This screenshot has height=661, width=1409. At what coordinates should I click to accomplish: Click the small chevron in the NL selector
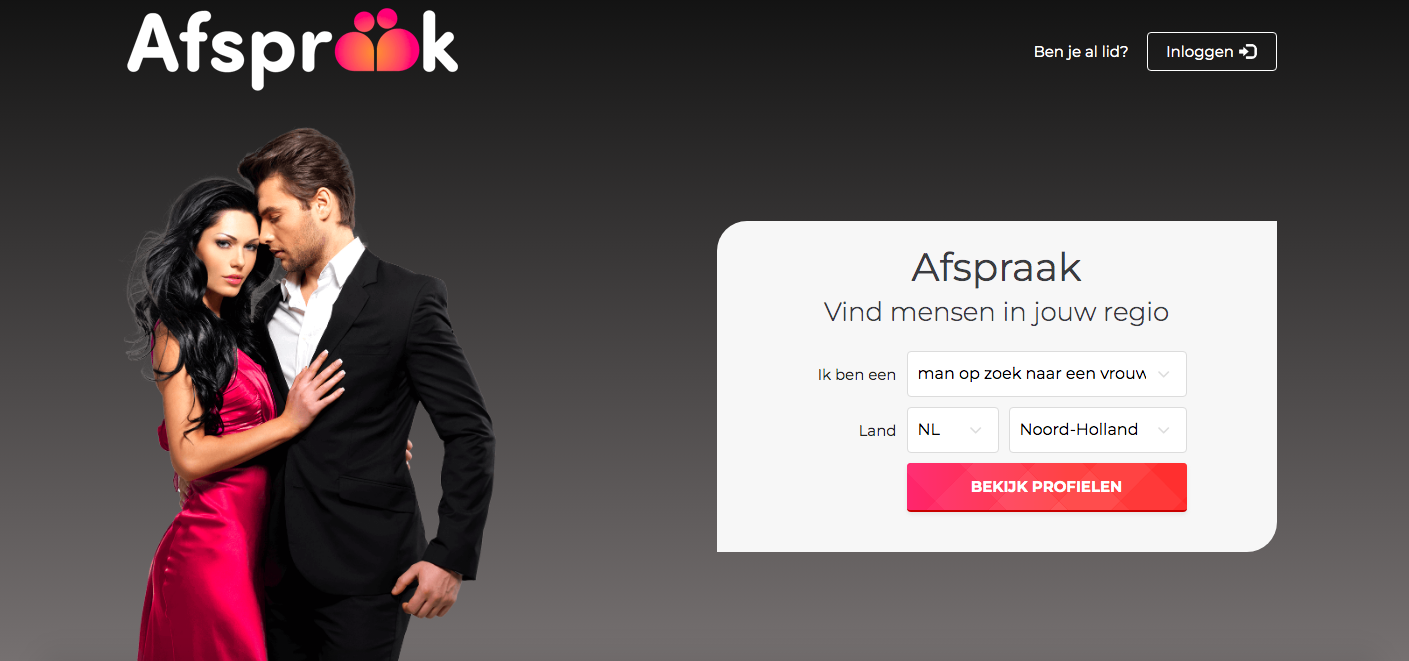tap(975, 430)
